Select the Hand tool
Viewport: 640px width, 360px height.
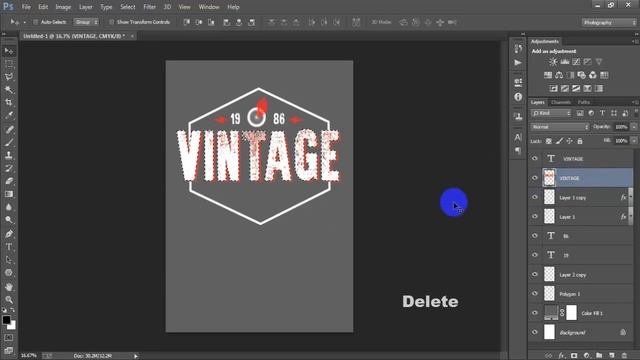click(x=9, y=287)
